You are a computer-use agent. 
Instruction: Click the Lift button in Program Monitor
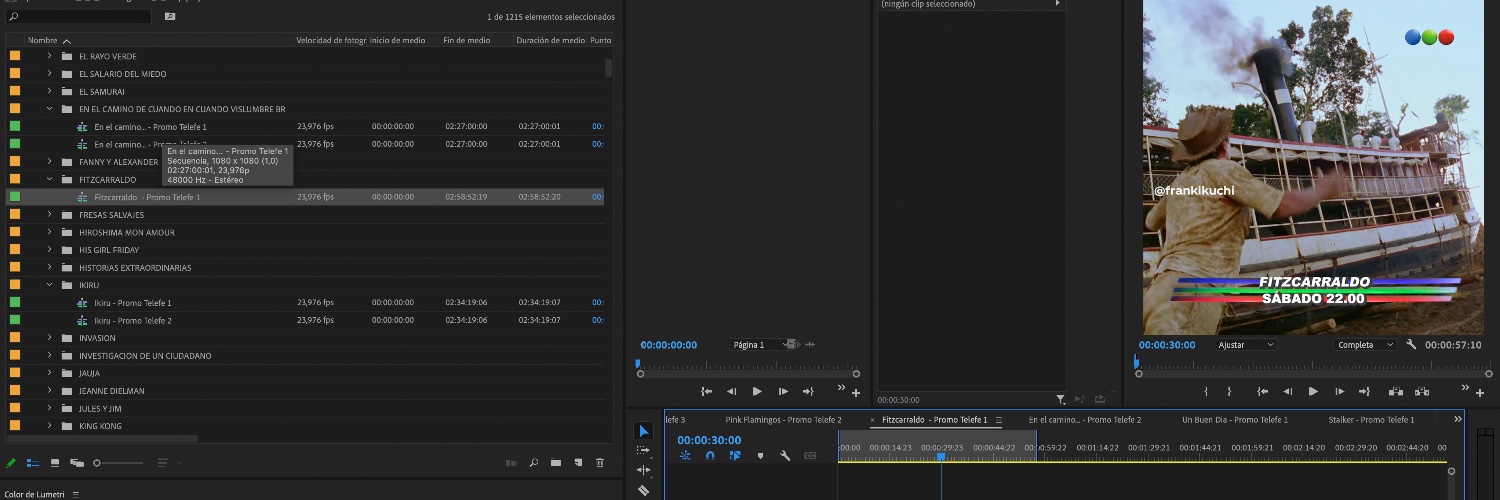click(1396, 392)
